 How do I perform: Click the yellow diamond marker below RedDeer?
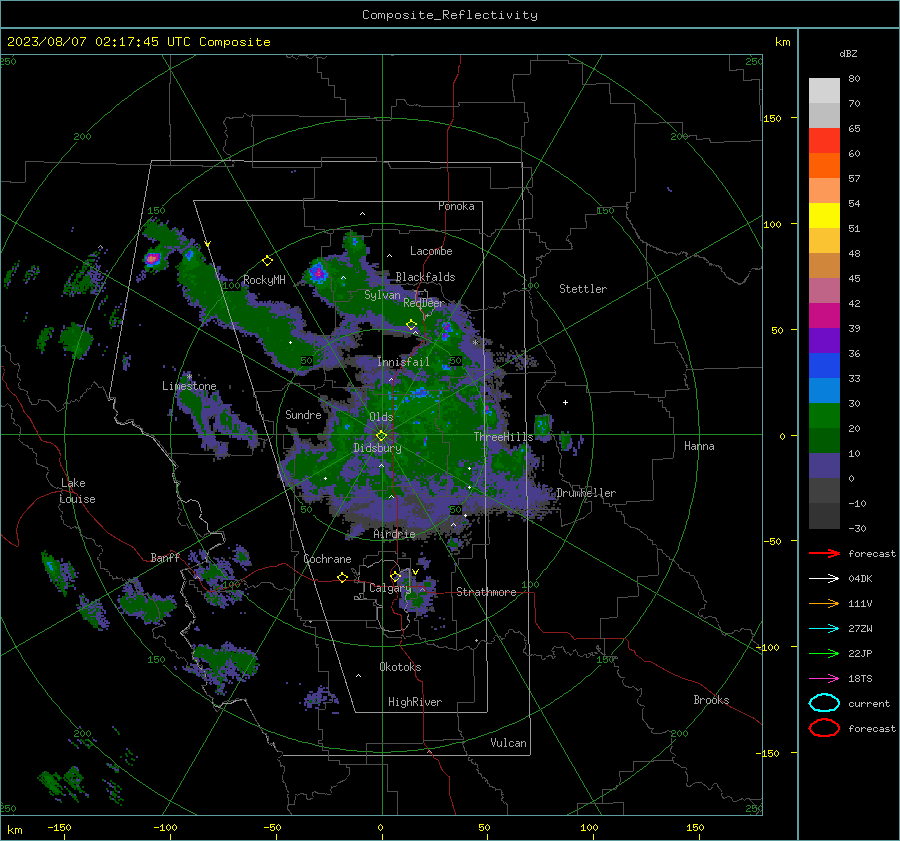click(411, 325)
